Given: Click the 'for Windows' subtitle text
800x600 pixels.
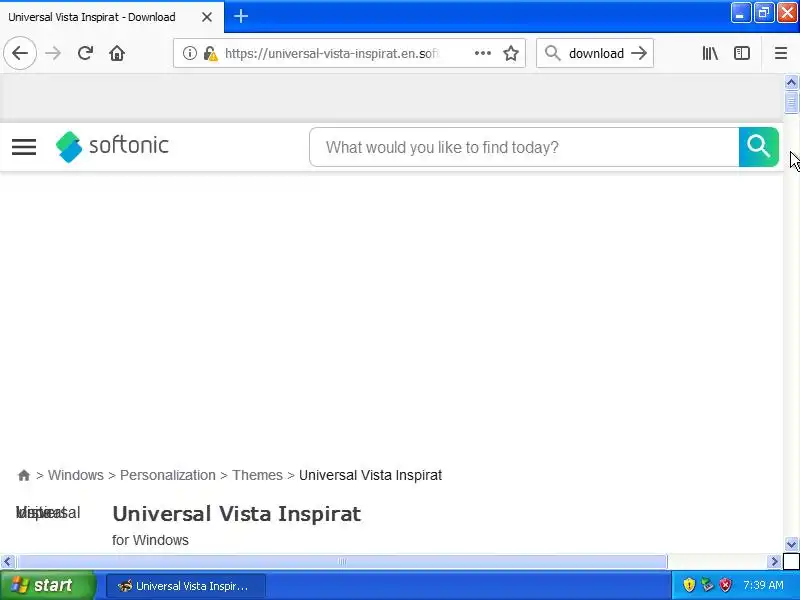Looking at the screenshot, I should click(150, 540).
